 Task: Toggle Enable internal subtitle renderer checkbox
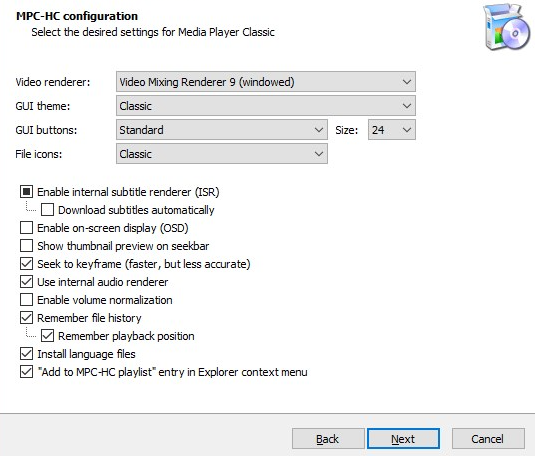[x=26, y=192]
